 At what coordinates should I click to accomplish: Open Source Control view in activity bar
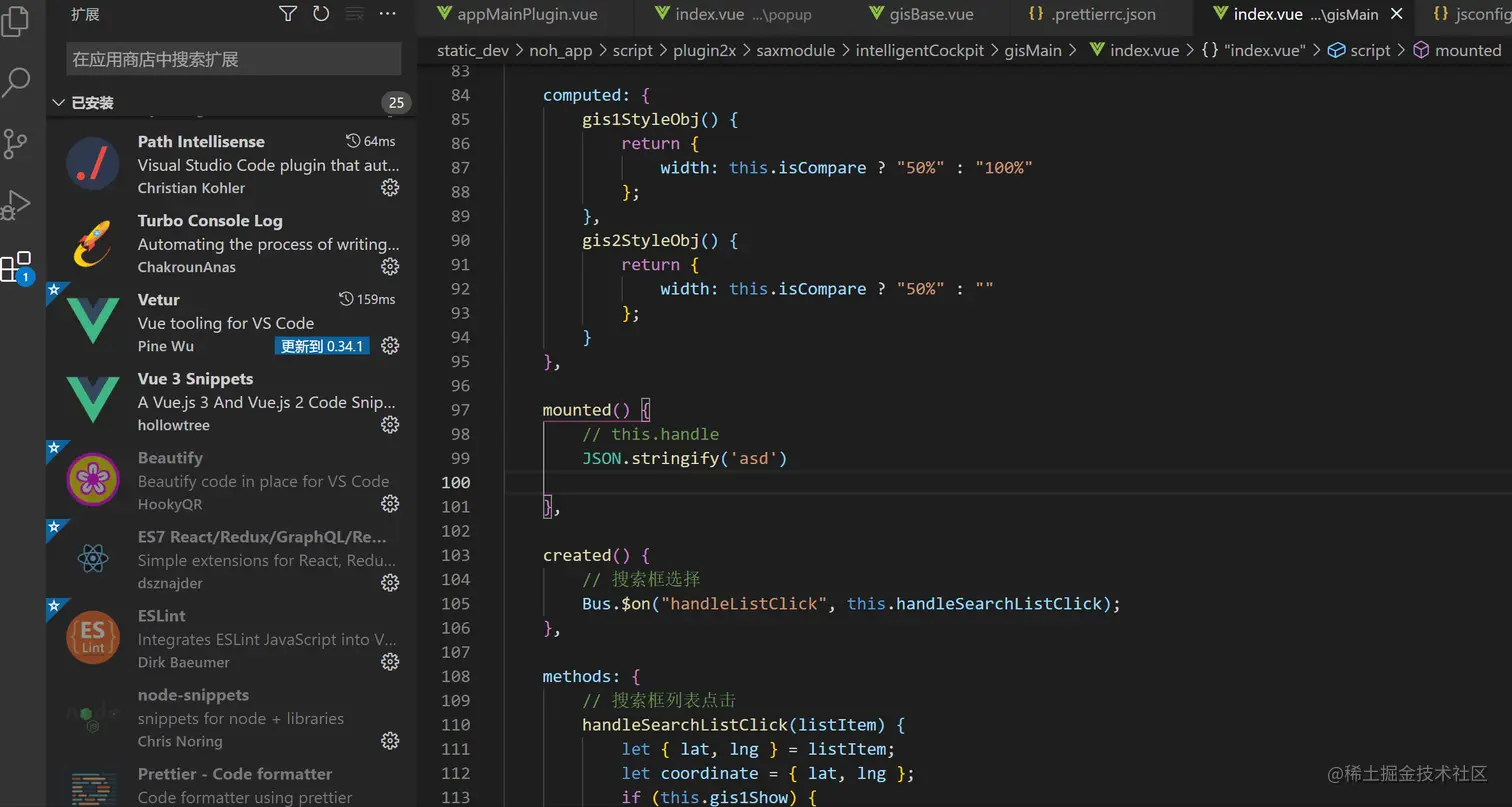click(16, 144)
